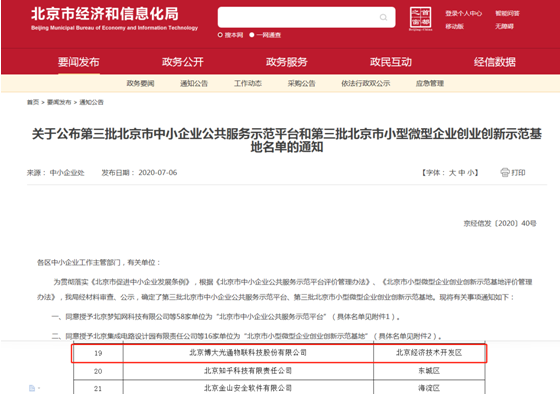Switch to the 应急管理 sub-tab
The width and height of the screenshot is (560, 398).
point(430,83)
